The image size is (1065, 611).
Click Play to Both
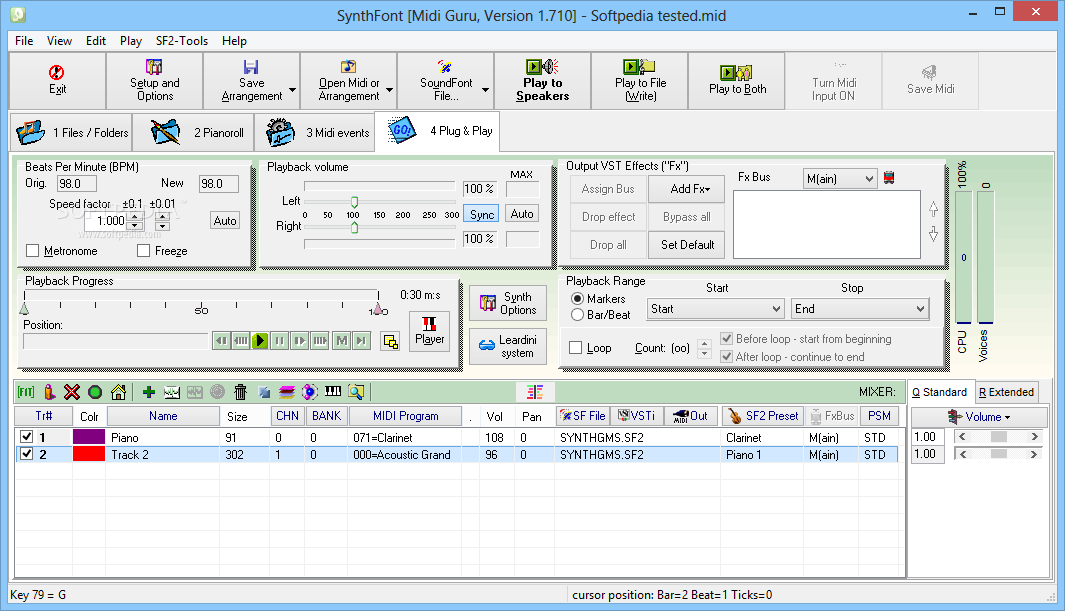(738, 81)
